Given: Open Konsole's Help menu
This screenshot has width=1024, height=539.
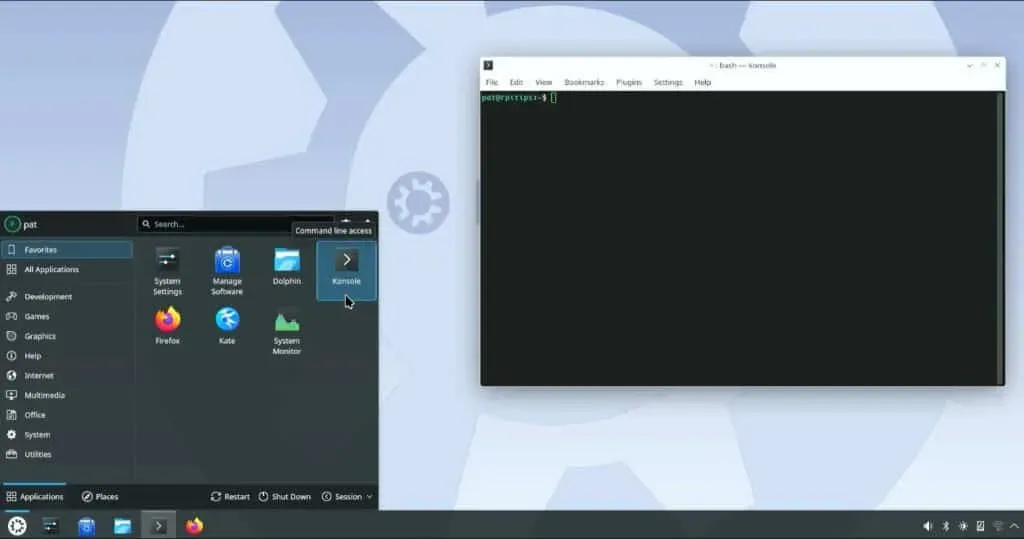Looking at the screenshot, I should 703,82.
